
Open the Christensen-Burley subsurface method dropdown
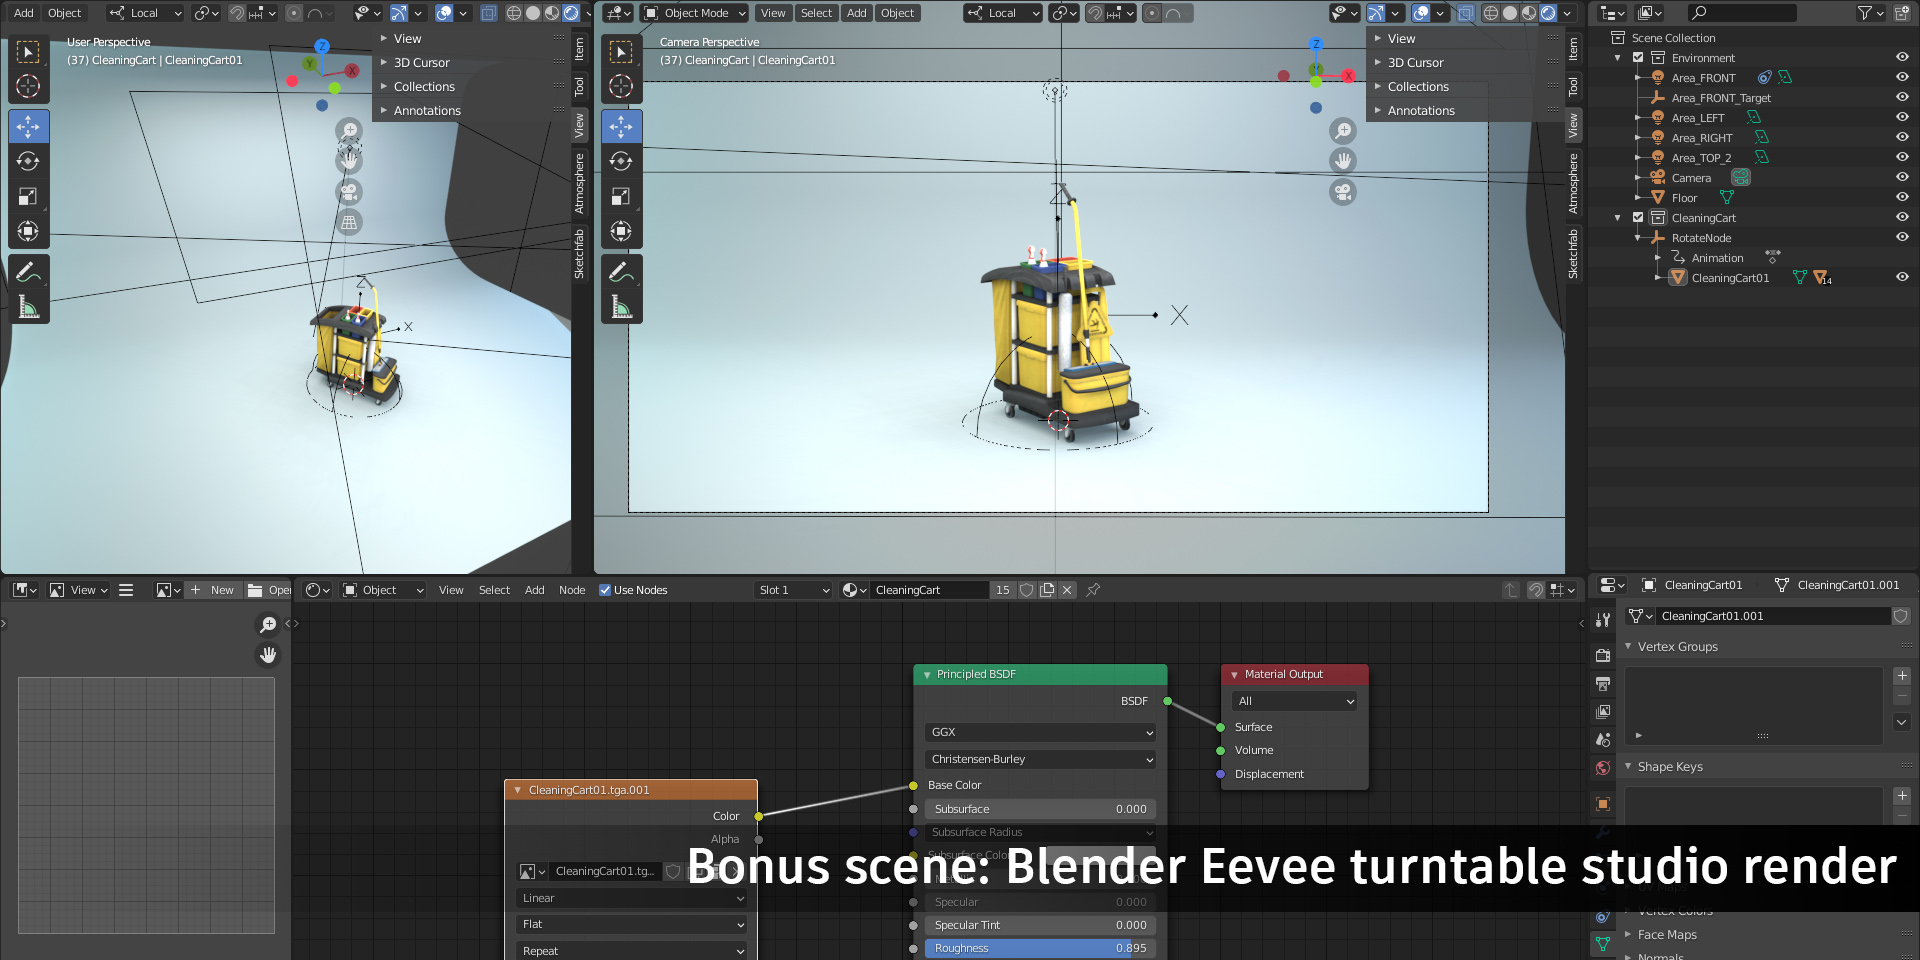(x=1040, y=759)
